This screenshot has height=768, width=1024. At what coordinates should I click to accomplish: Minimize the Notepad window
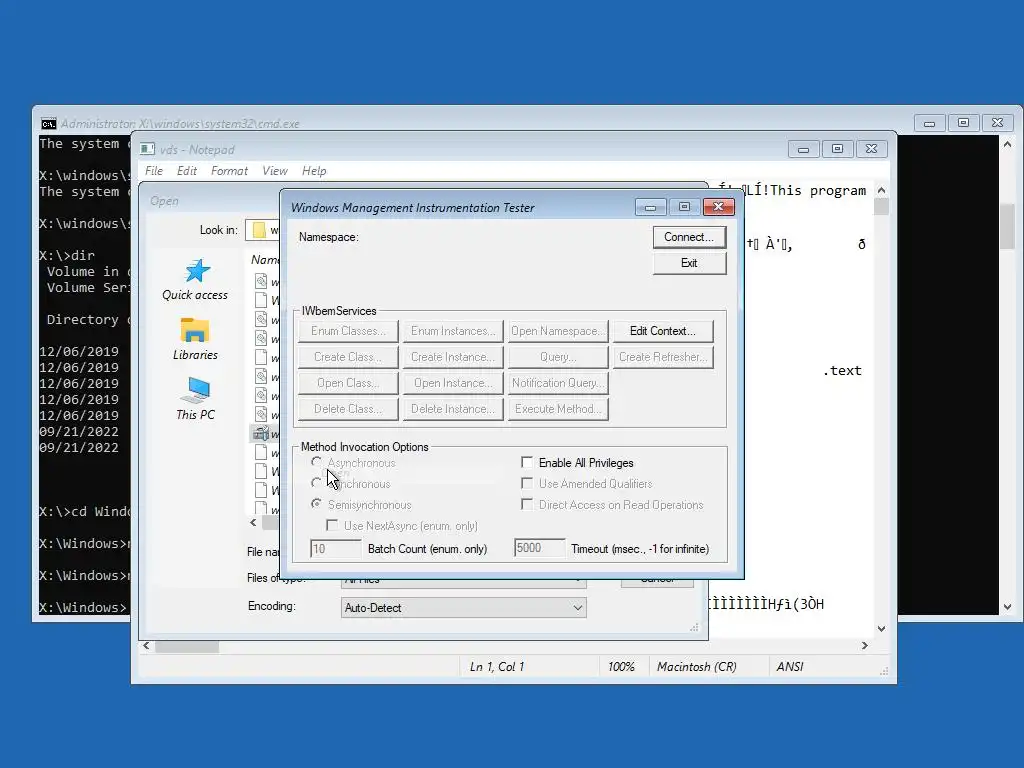coord(803,150)
